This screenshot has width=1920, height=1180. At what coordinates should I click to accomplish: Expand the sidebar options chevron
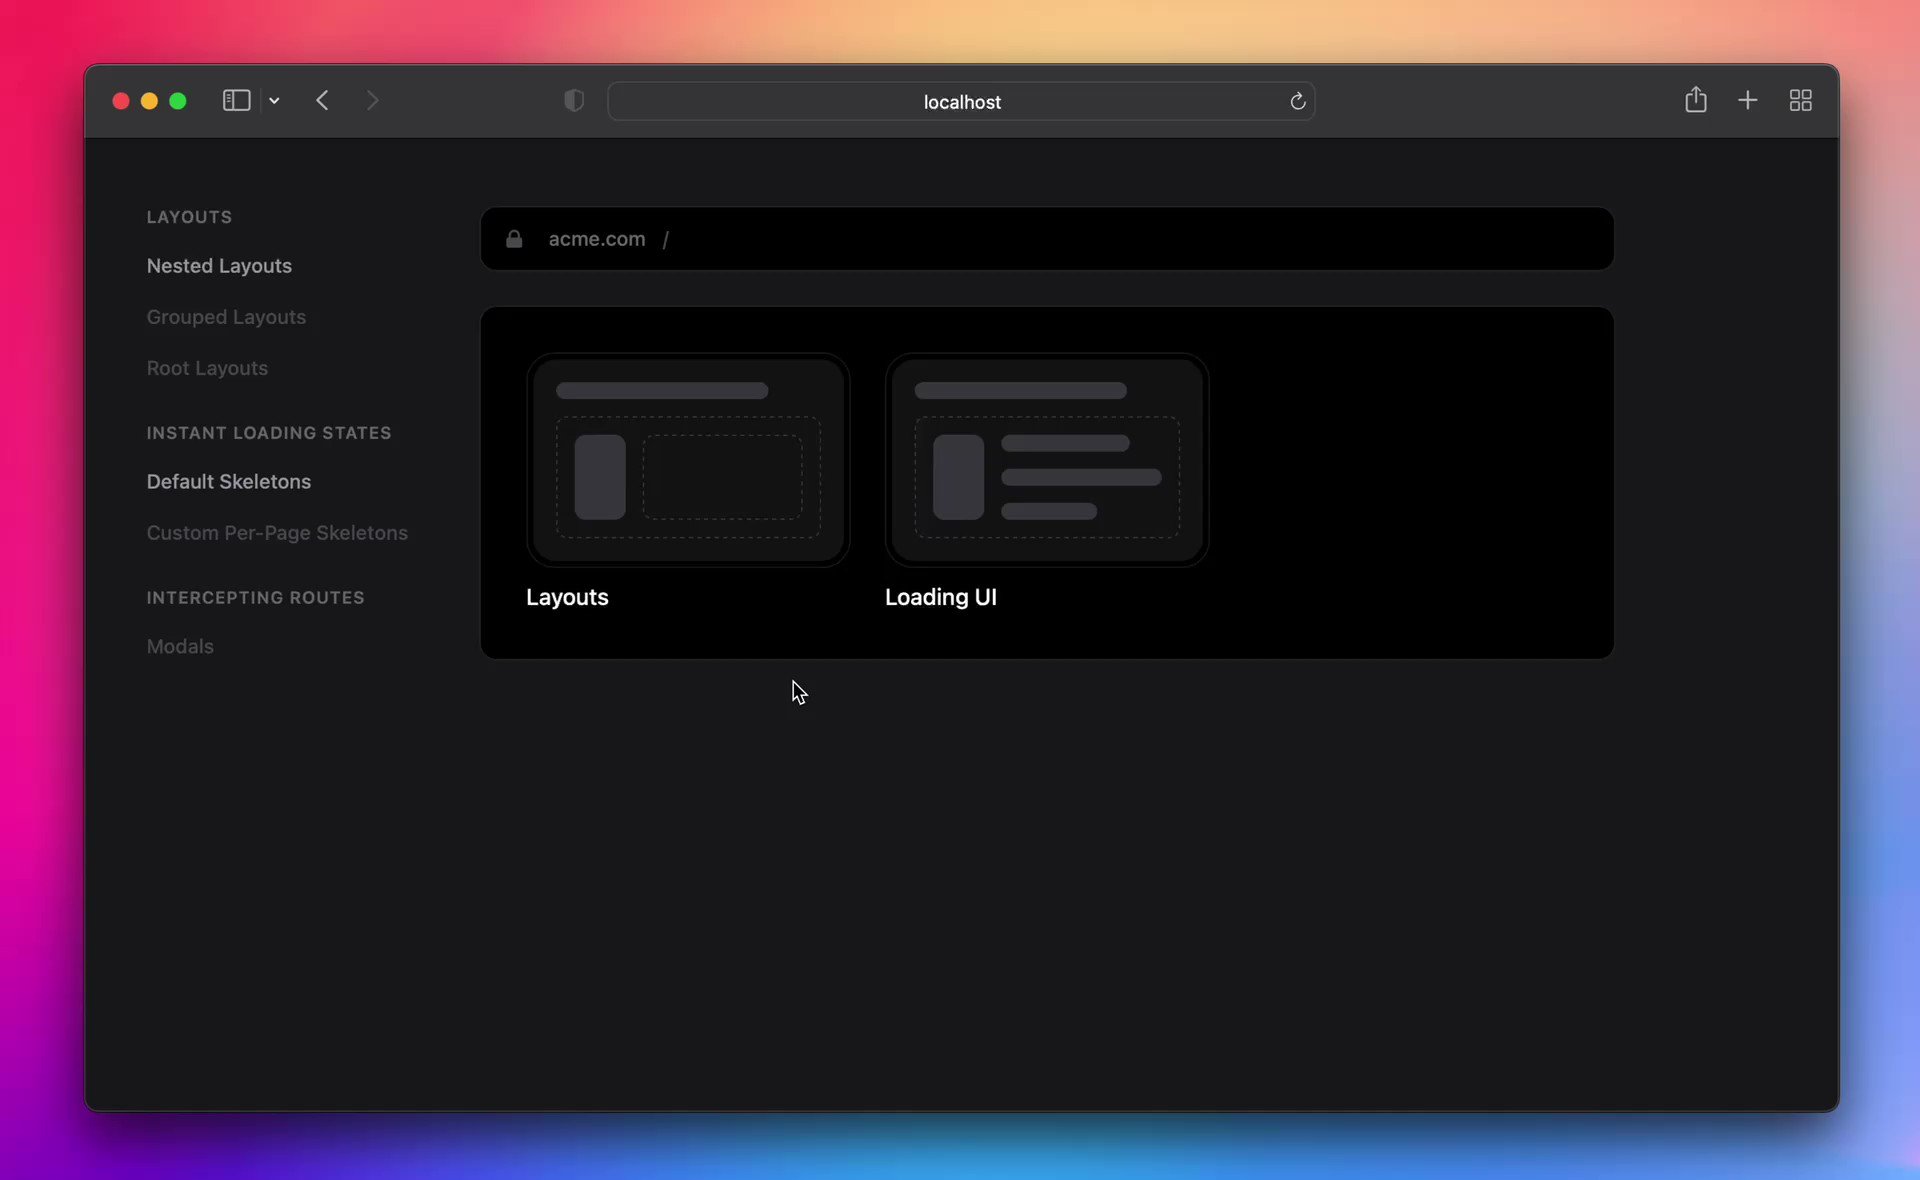click(x=274, y=100)
